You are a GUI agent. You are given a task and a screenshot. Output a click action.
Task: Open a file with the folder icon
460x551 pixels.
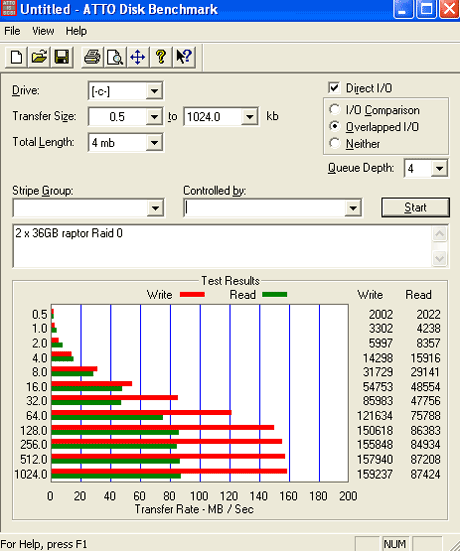[39, 57]
